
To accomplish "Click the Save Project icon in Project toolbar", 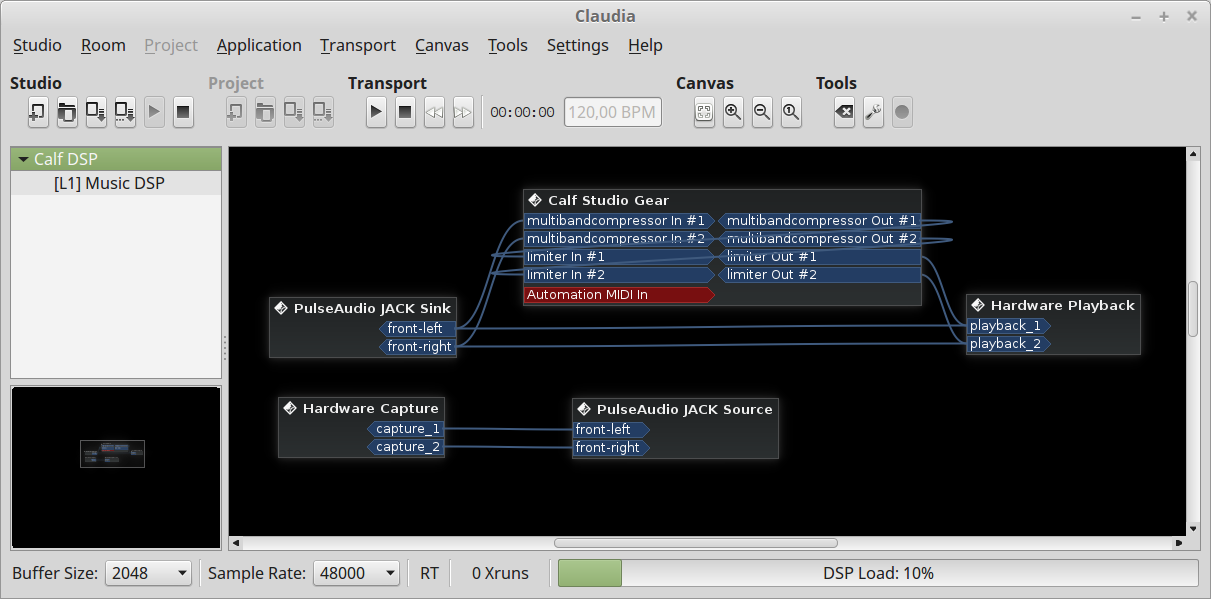I will pyautogui.click(x=294, y=112).
